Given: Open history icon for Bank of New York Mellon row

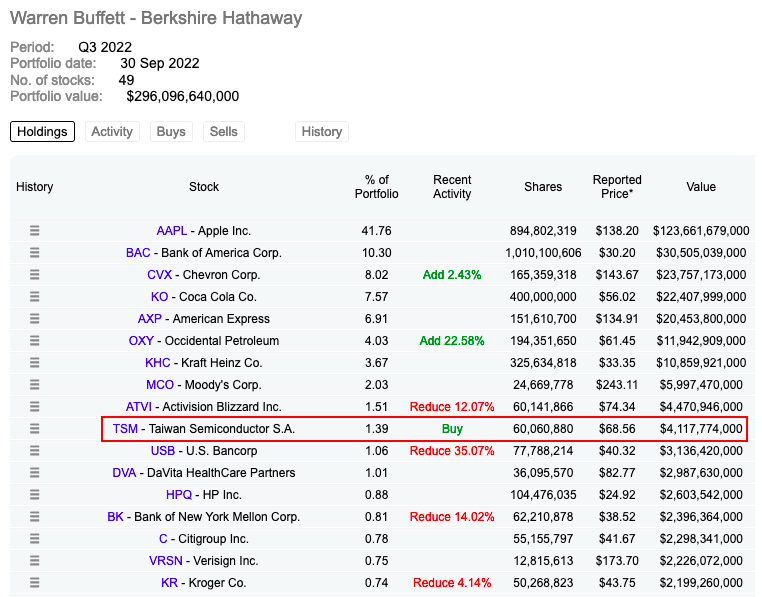Looking at the screenshot, I should 35,517.
